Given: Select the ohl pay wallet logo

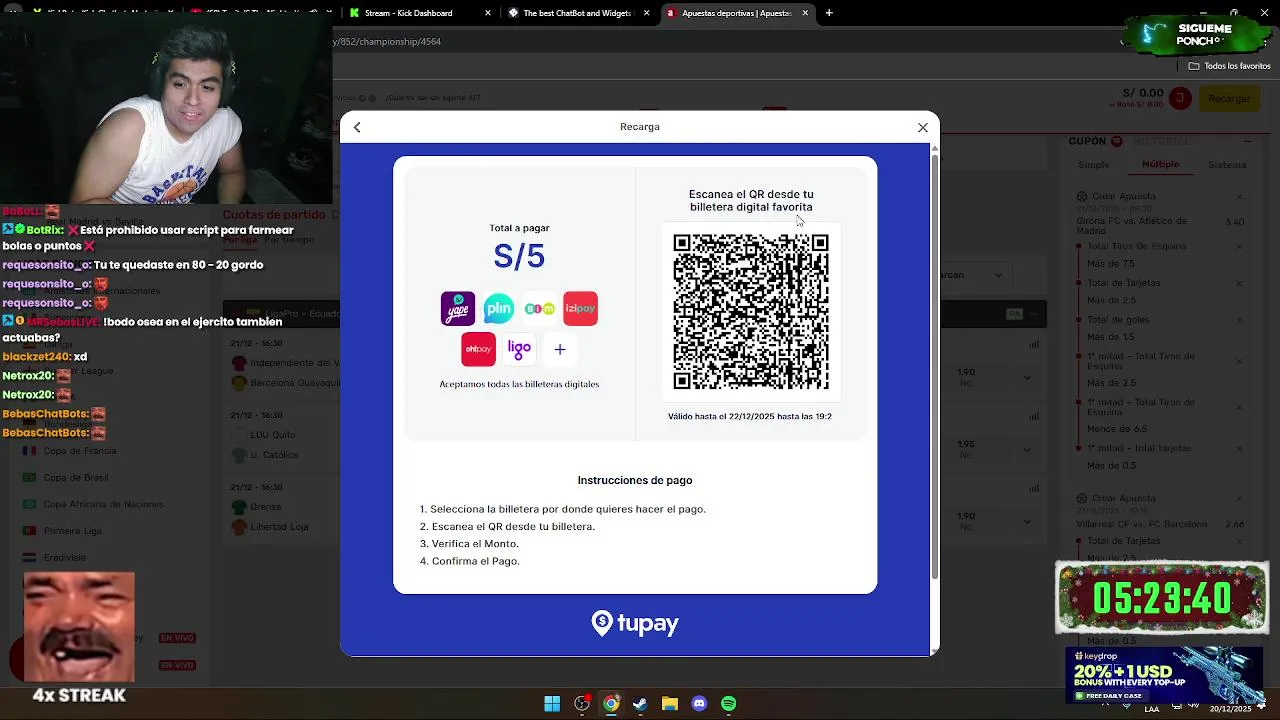Looking at the screenshot, I should coord(478,349).
